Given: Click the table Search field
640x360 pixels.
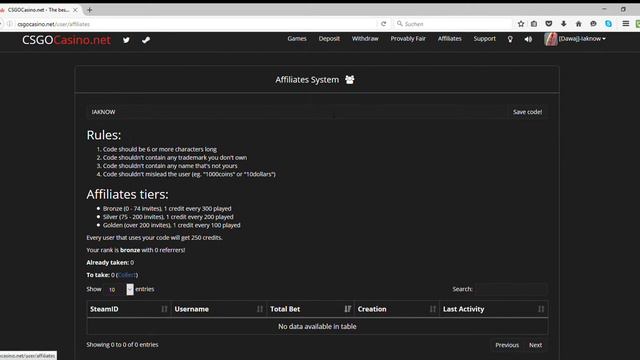Looking at the screenshot, I should [x=511, y=289].
